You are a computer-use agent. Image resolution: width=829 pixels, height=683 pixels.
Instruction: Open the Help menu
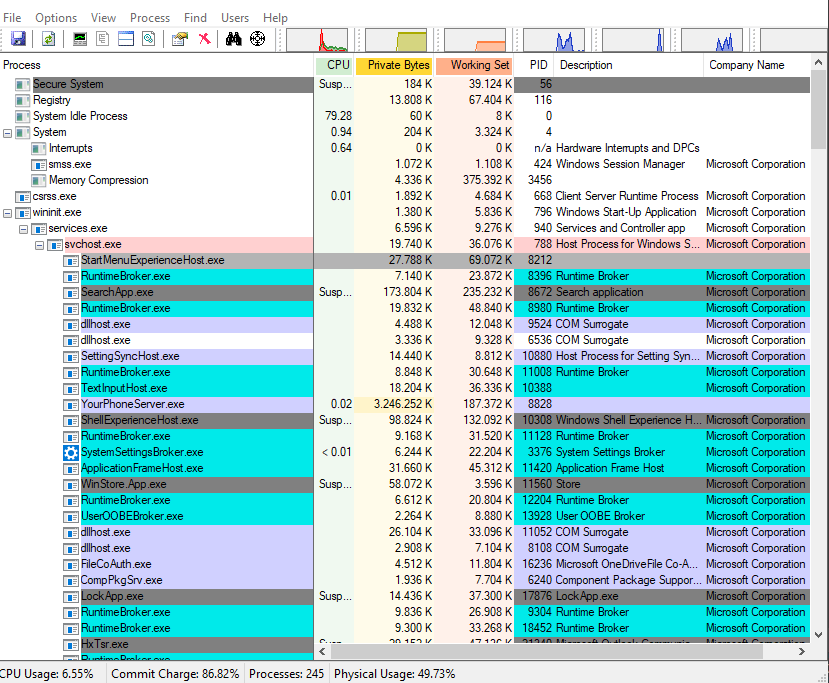(275, 17)
